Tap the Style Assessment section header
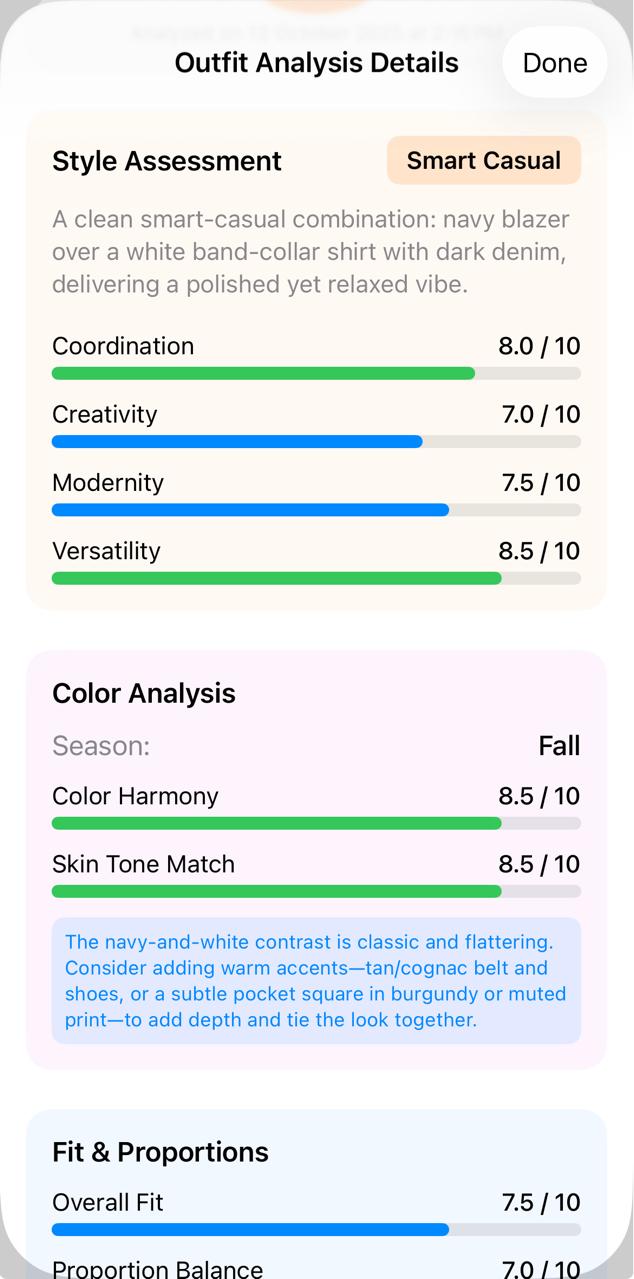The height and width of the screenshot is (1279, 634). (166, 160)
